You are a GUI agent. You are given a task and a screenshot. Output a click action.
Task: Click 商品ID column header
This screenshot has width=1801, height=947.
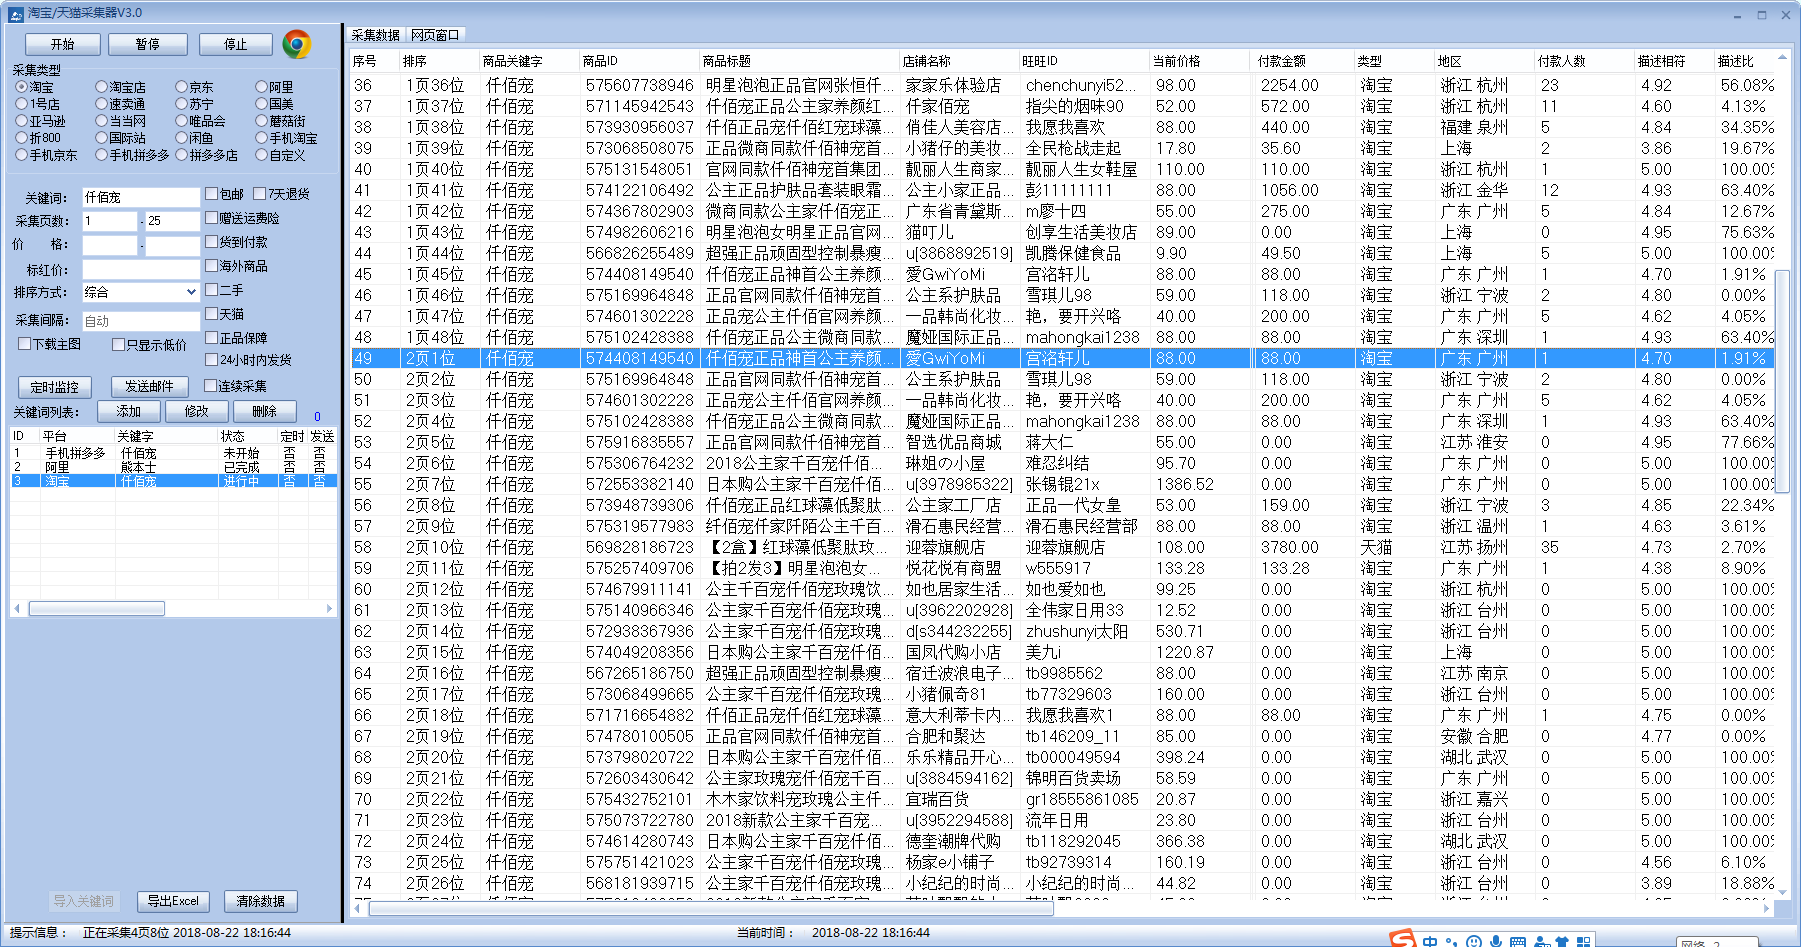pos(638,61)
